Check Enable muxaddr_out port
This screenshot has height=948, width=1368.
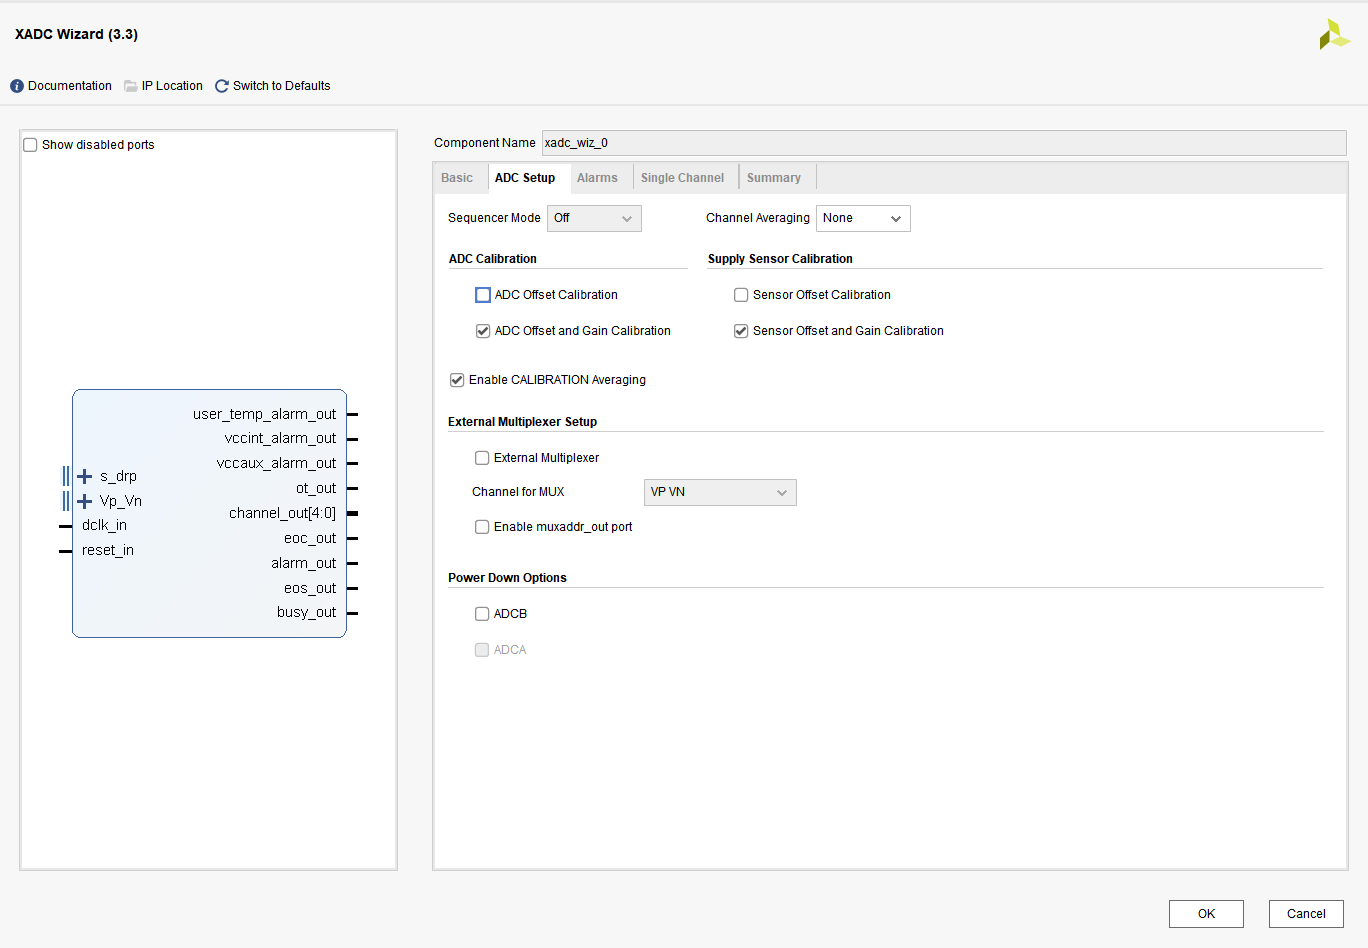[482, 527]
